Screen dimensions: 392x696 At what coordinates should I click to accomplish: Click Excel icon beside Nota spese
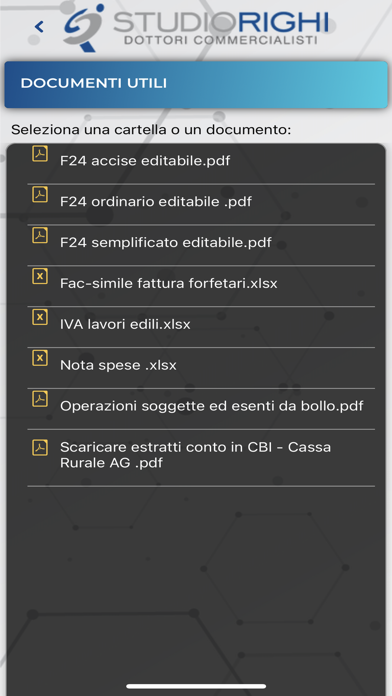(40, 358)
